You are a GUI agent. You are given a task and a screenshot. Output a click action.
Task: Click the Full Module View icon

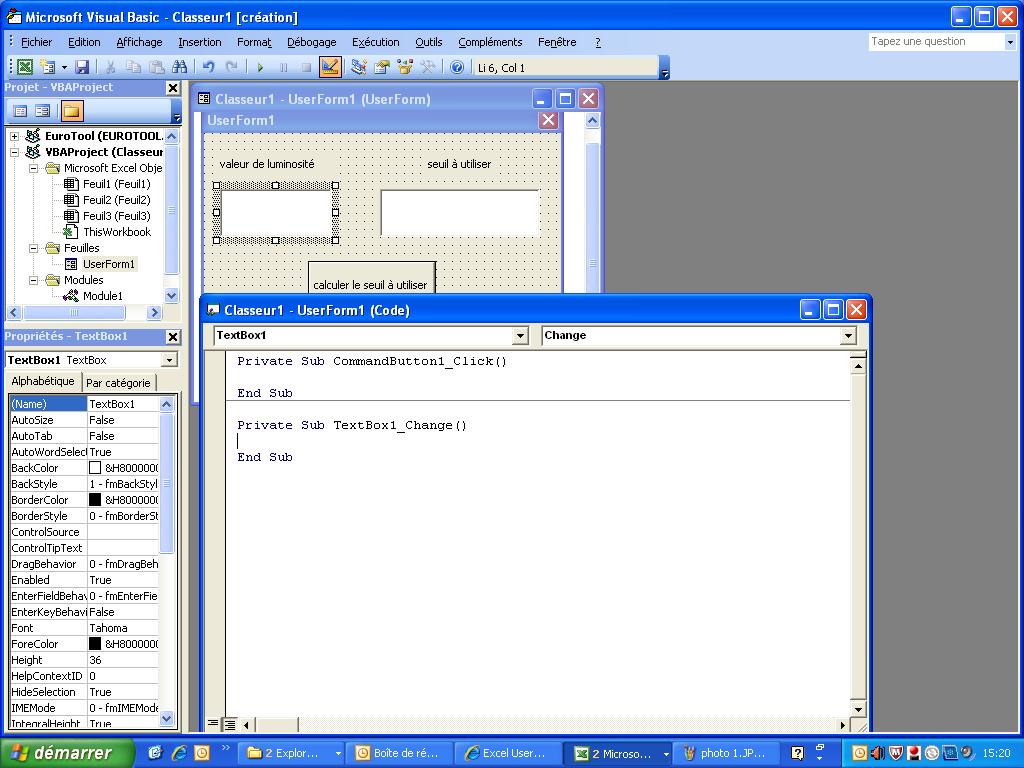[230, 724]
